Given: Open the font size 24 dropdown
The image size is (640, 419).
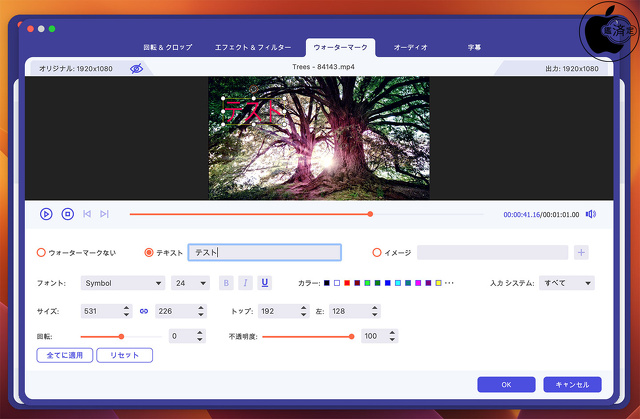Looking at the screenshot, I should click(190, 283).
